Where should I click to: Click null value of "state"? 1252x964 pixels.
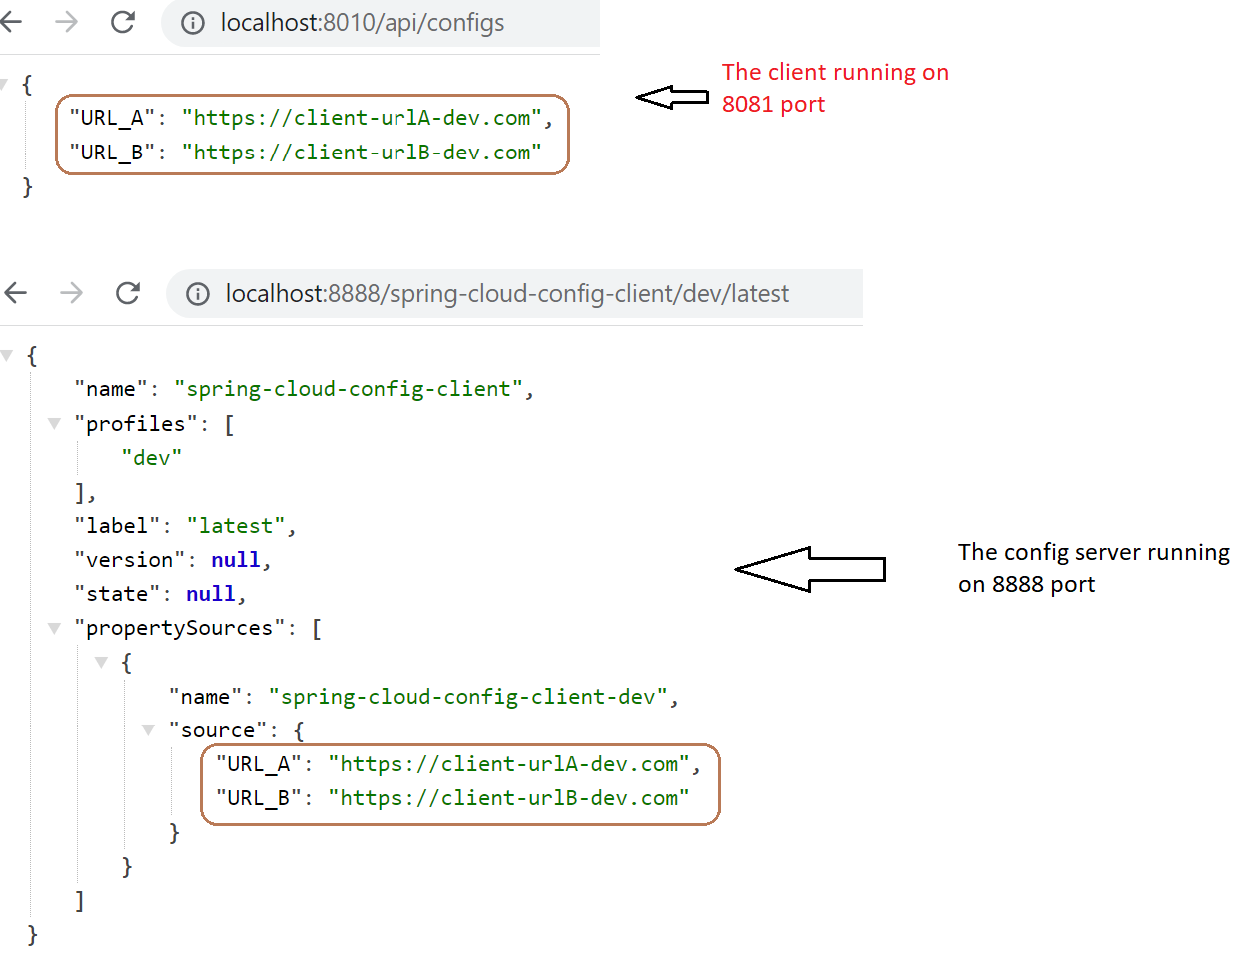click(210, 594)
